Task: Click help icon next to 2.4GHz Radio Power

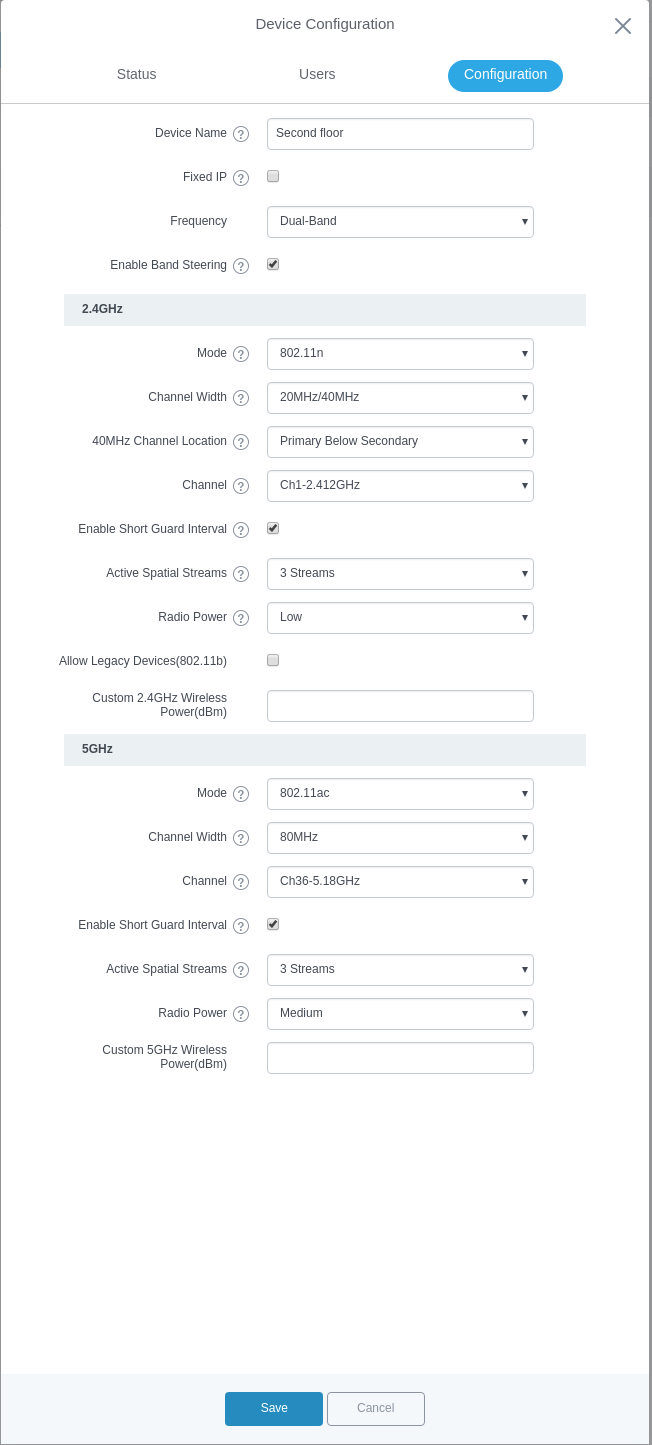Action: (241, 618)
